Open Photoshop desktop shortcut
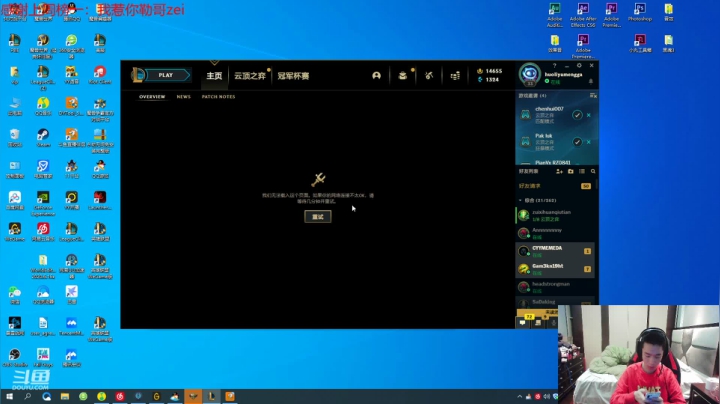Image resolution: width=720 pixels, height=404 pixels. (640, 12)
